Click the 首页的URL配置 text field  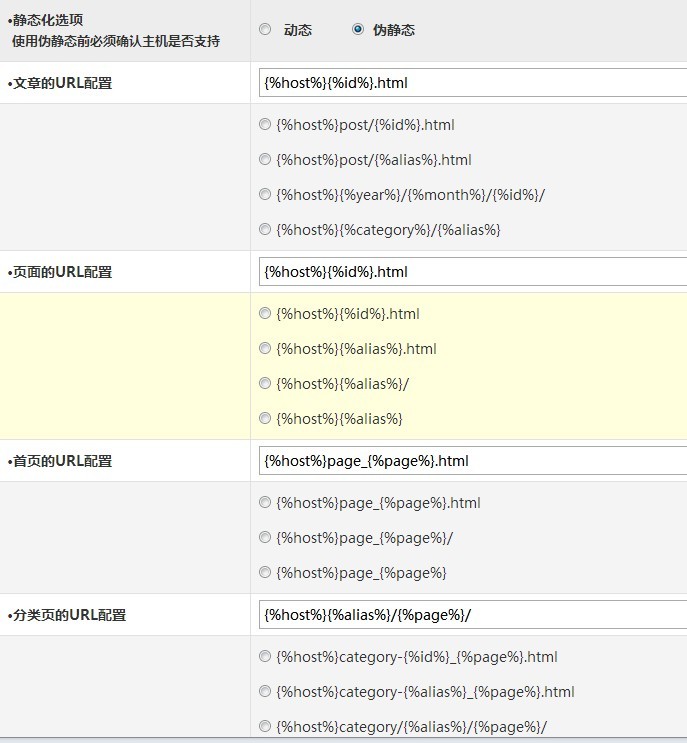tap(472, 461)
